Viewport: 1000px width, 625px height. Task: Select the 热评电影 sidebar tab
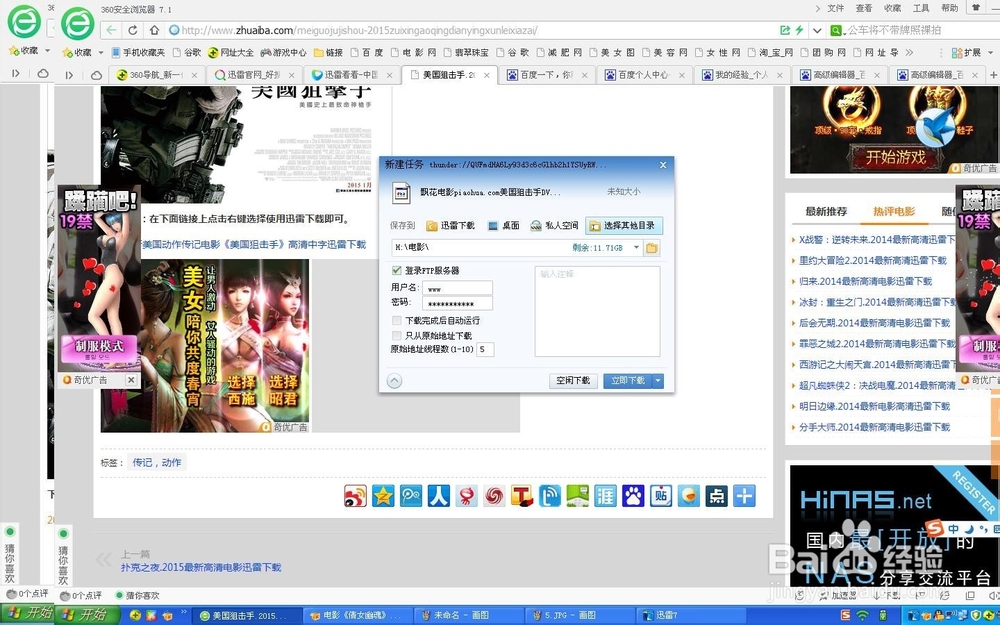(894, 211)
